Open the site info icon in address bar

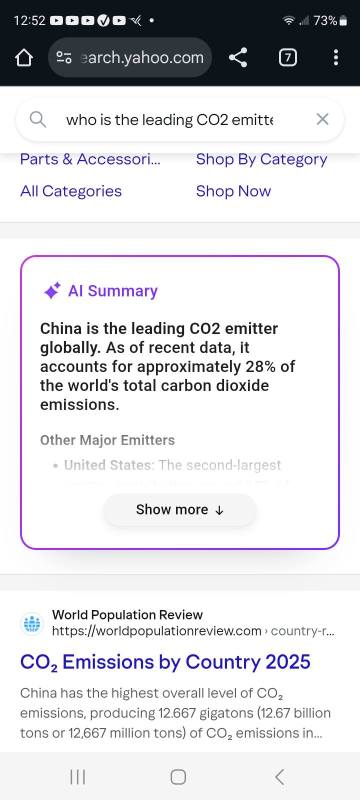point(64,58)
